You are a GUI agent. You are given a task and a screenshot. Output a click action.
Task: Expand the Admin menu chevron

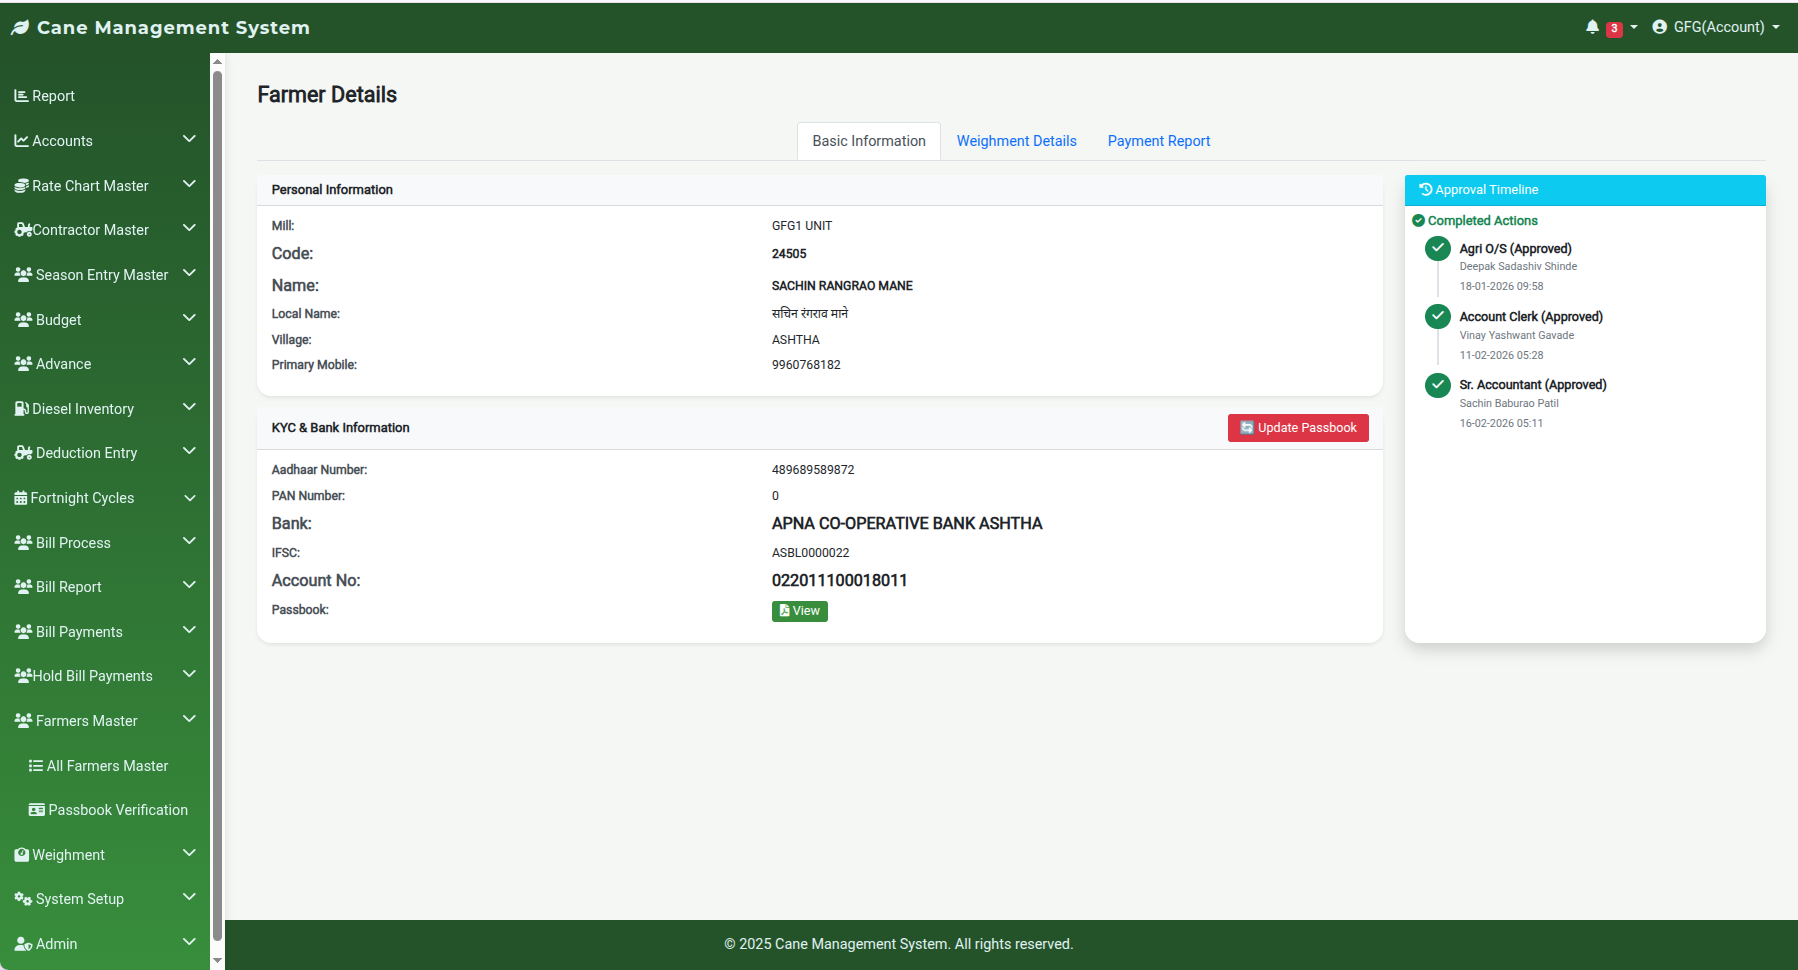pos(189,942)
